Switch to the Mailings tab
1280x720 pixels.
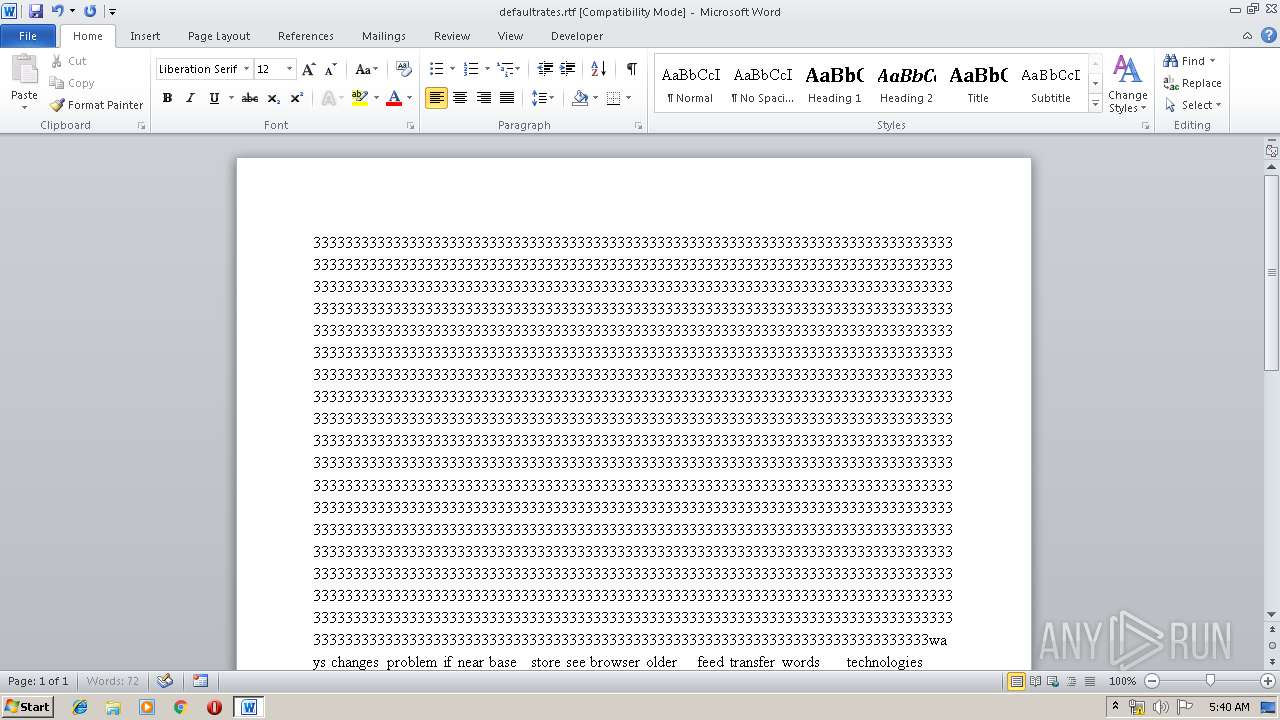click(384, 36)
